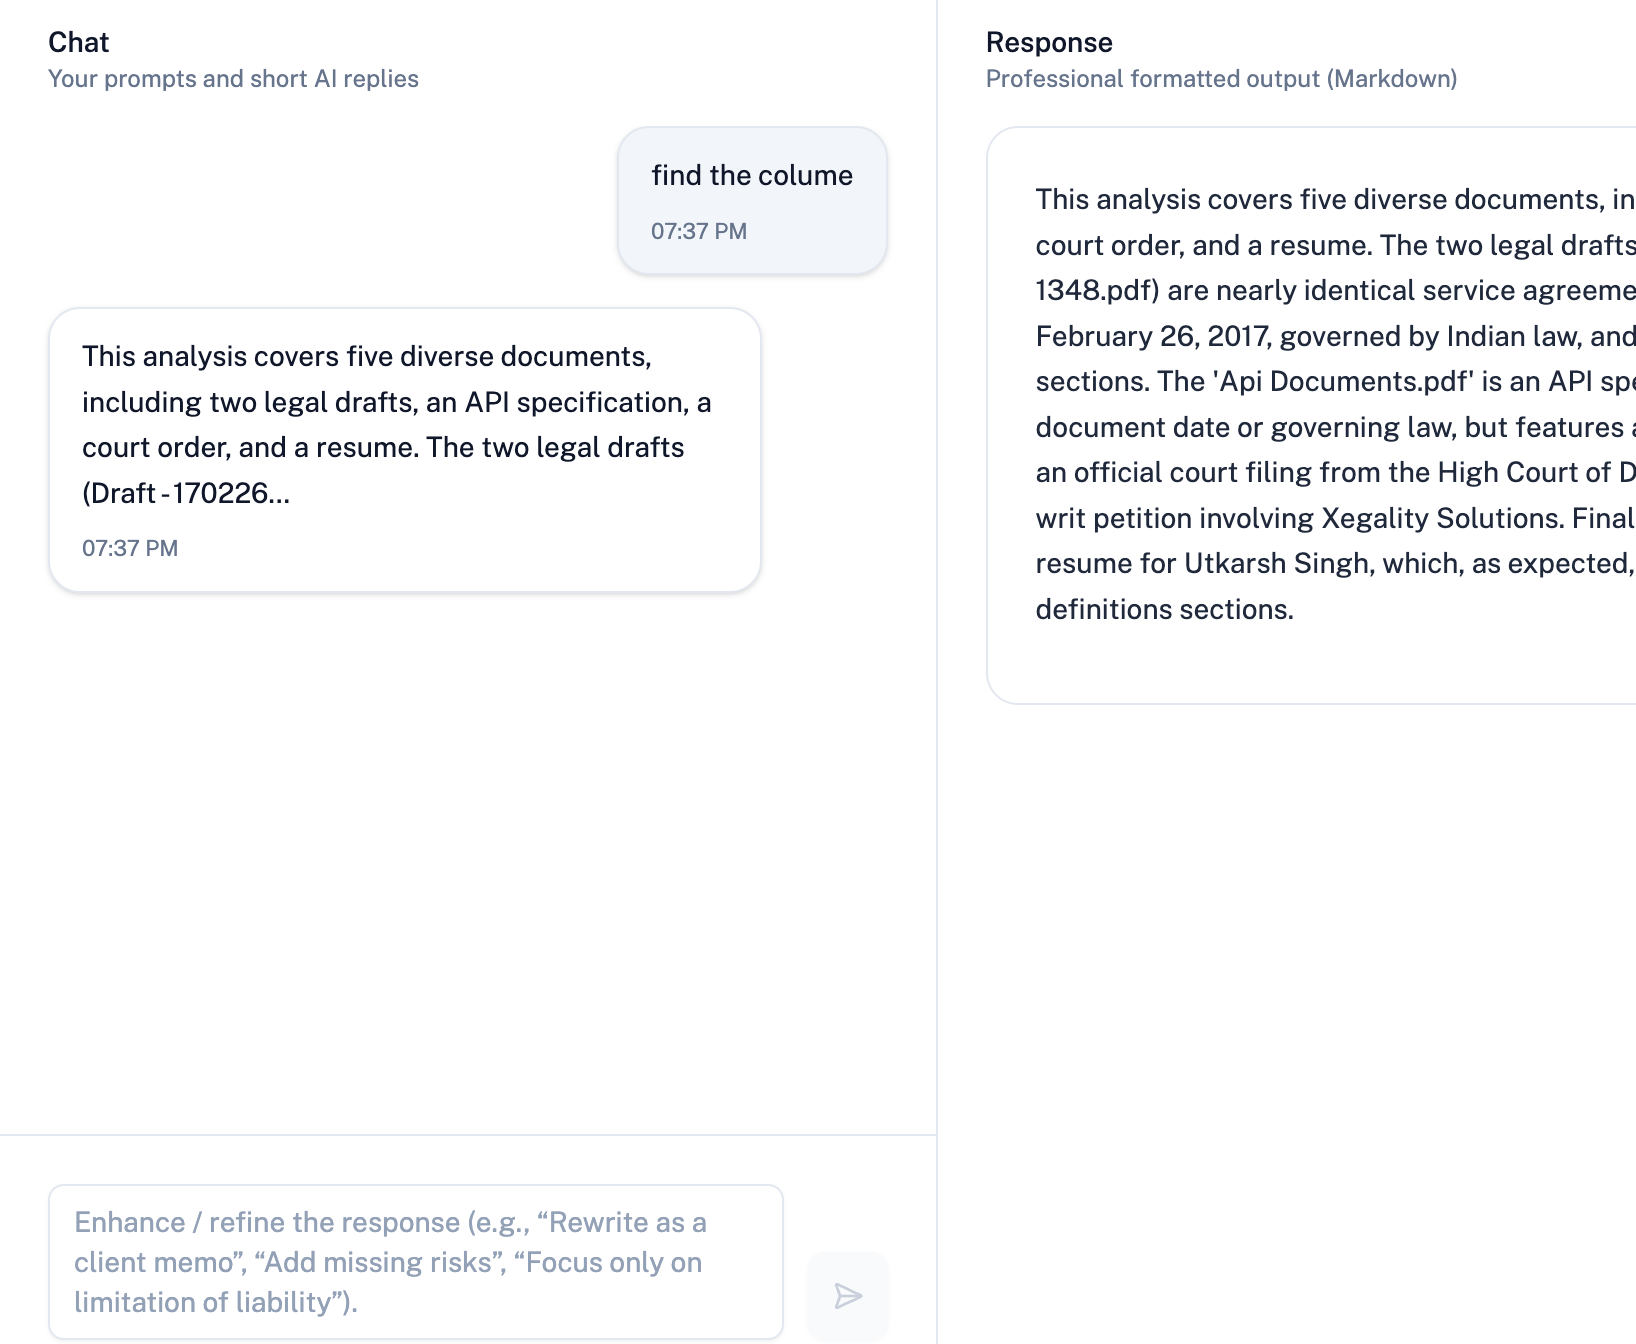Click 'definitions sections.' ending line
The width and height of the screenshot is (1636, 1344).
(1164, 609)
